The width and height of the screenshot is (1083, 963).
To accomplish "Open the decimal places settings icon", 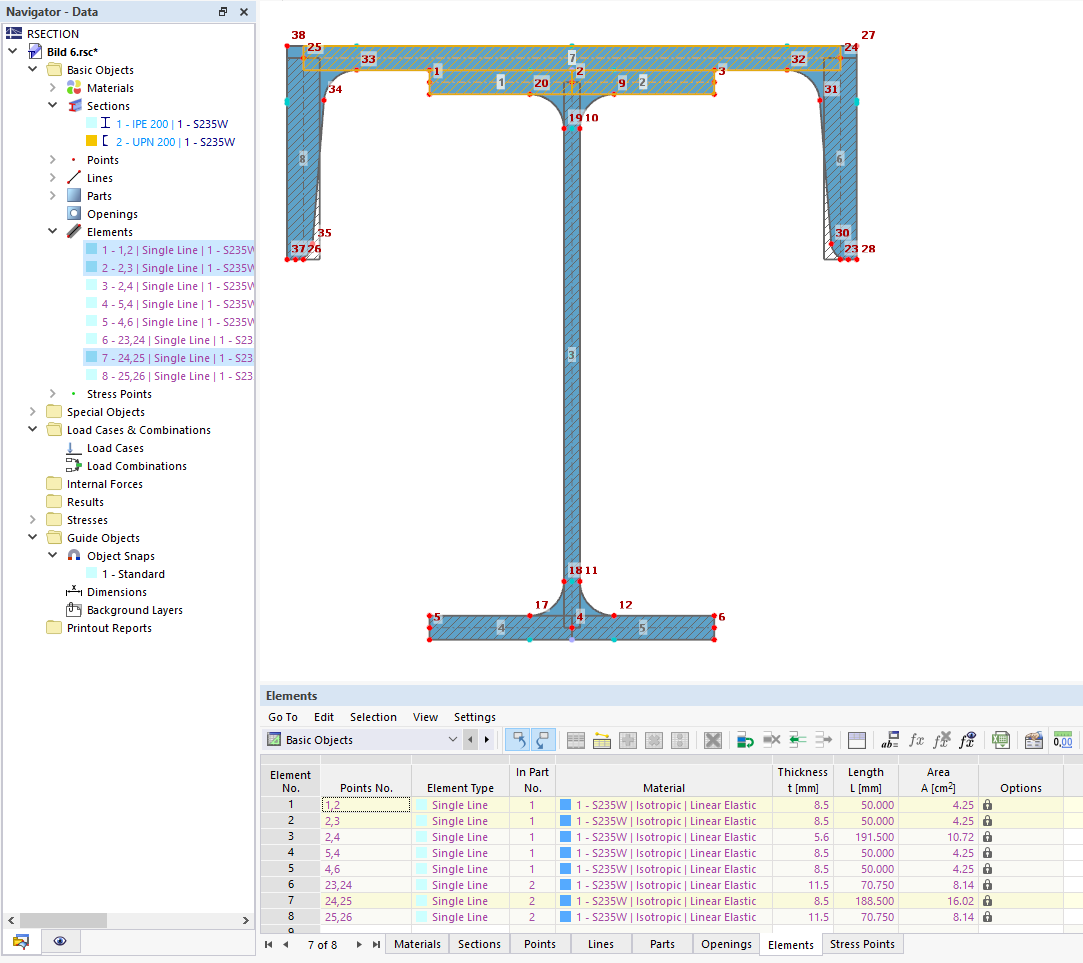I will coord(1062,740).
